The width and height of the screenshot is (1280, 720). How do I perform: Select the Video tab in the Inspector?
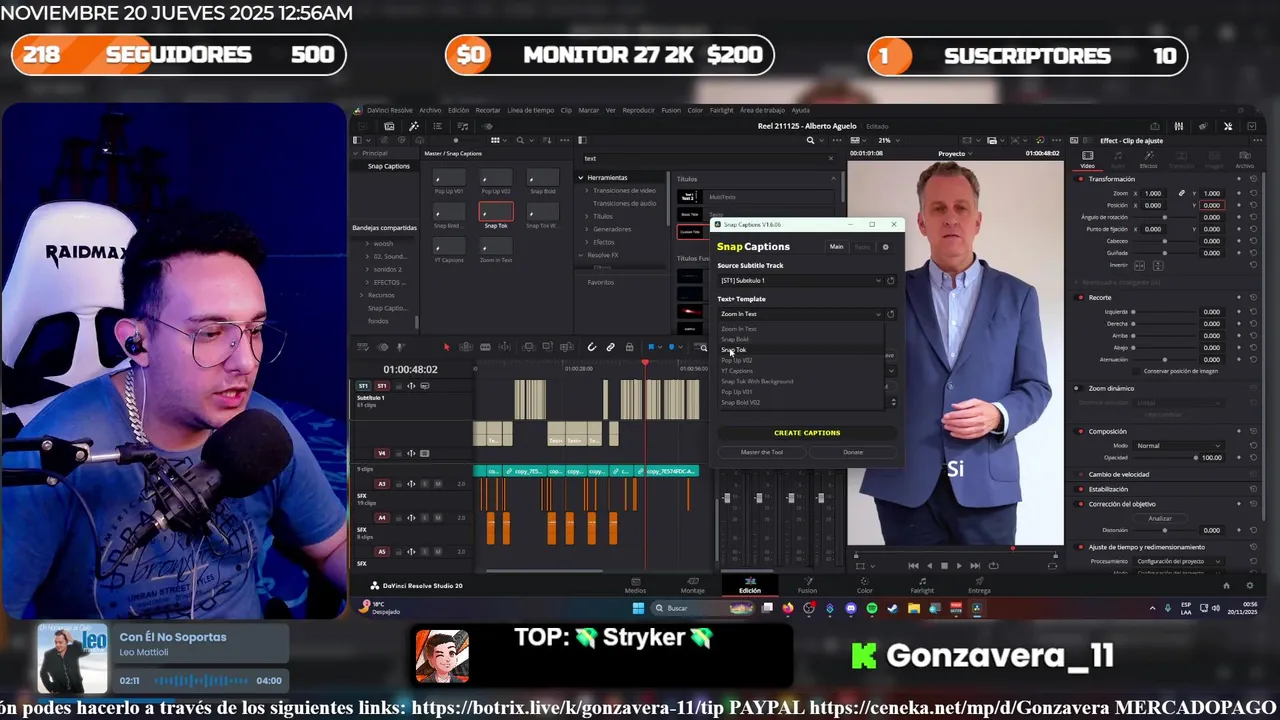tap(1087, 159)
